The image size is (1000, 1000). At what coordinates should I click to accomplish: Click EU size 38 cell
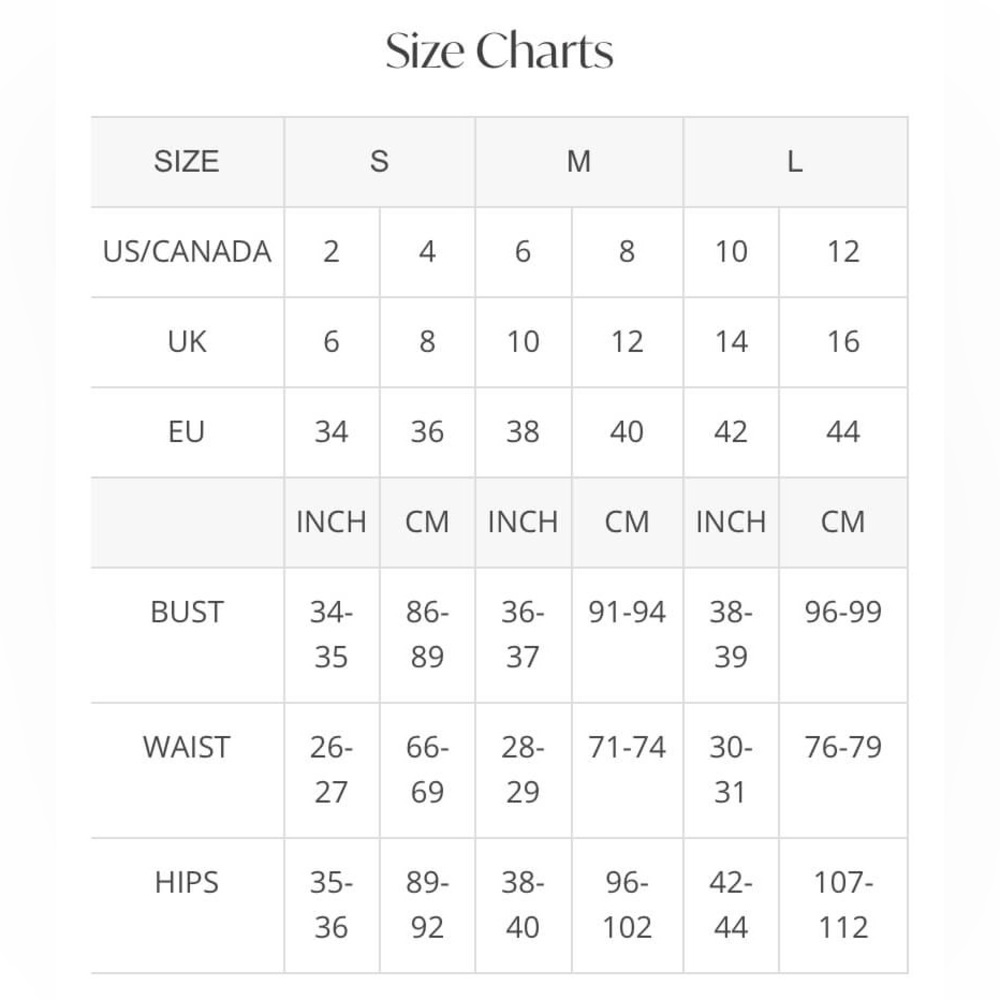click(523, 432)
